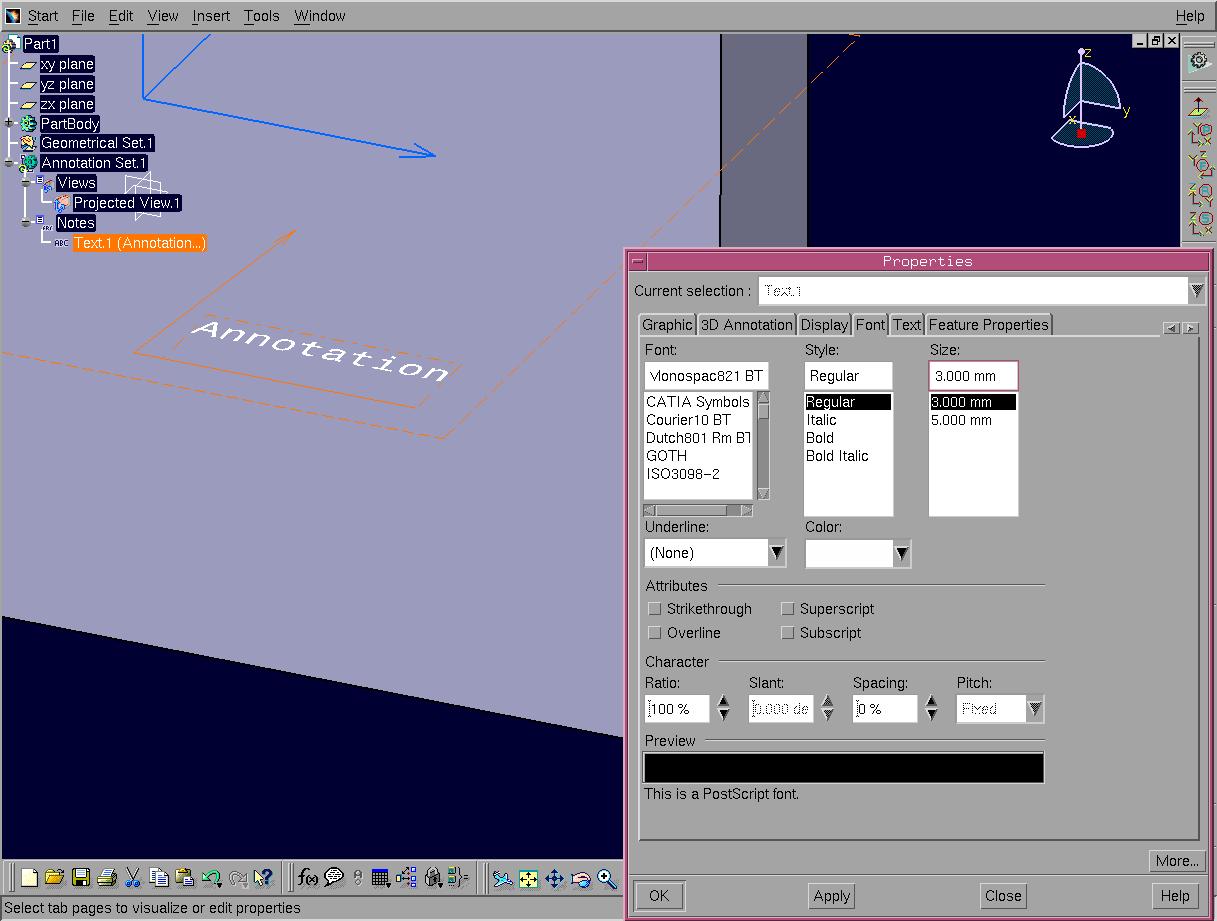Open the Color picker dropdown
The image size is (1217, 921).
click(902, 553)
